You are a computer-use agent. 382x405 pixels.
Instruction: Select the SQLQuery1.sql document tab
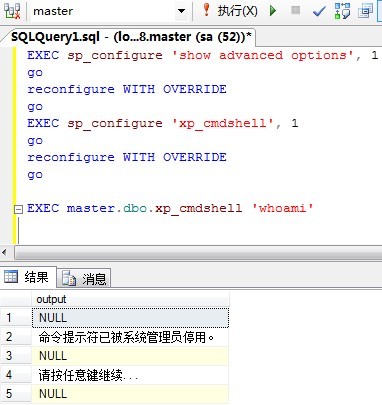(x=131, y=36)
